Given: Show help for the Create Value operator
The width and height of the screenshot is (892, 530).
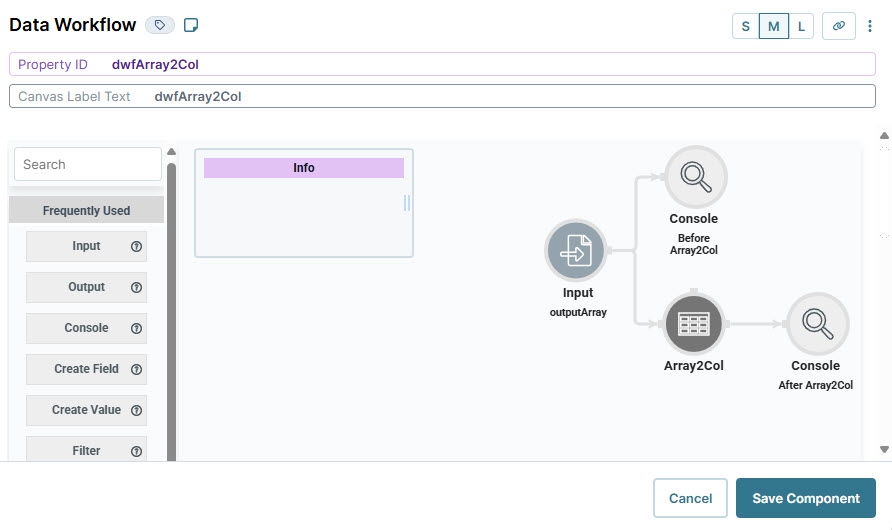Looking at the screenshot, I should [x=137, y=410].
